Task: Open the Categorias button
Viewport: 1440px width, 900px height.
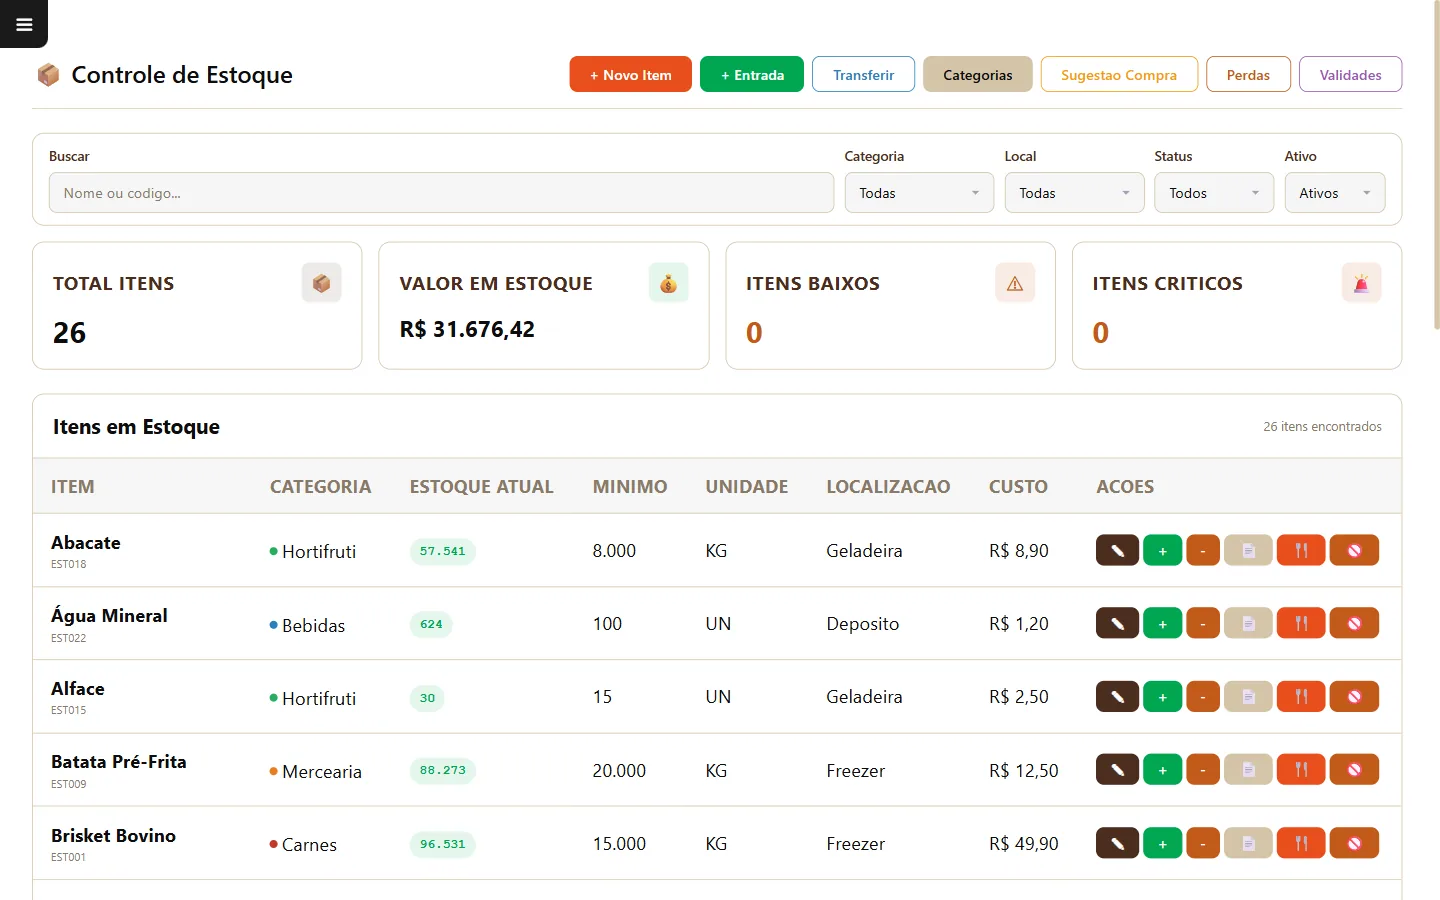Action: (x=978, y=74)
